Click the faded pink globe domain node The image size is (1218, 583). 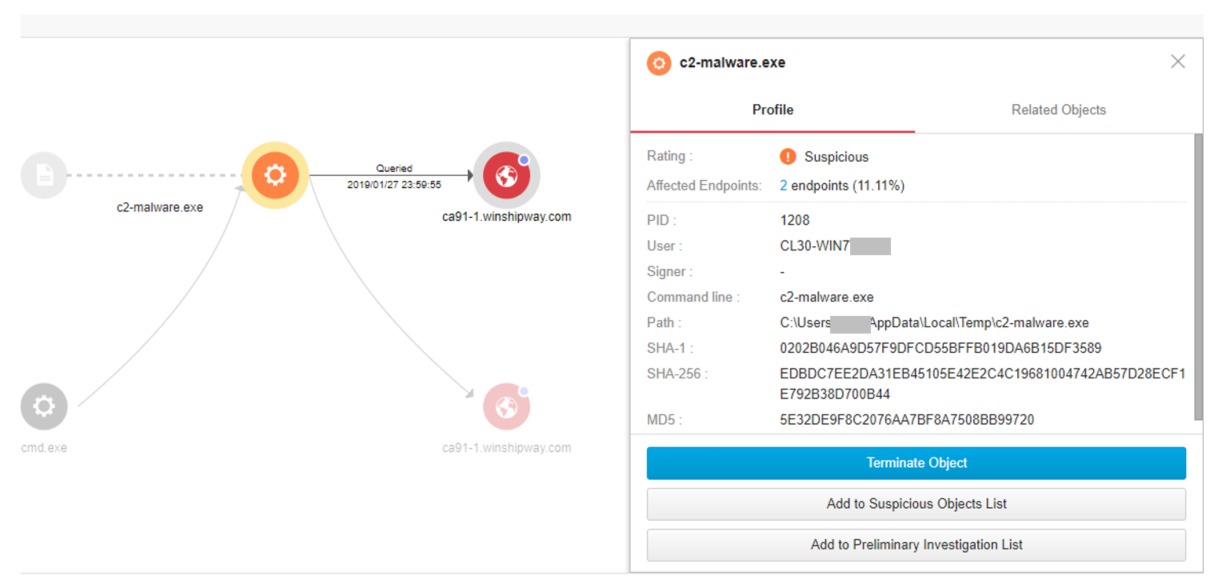point(506,407)
